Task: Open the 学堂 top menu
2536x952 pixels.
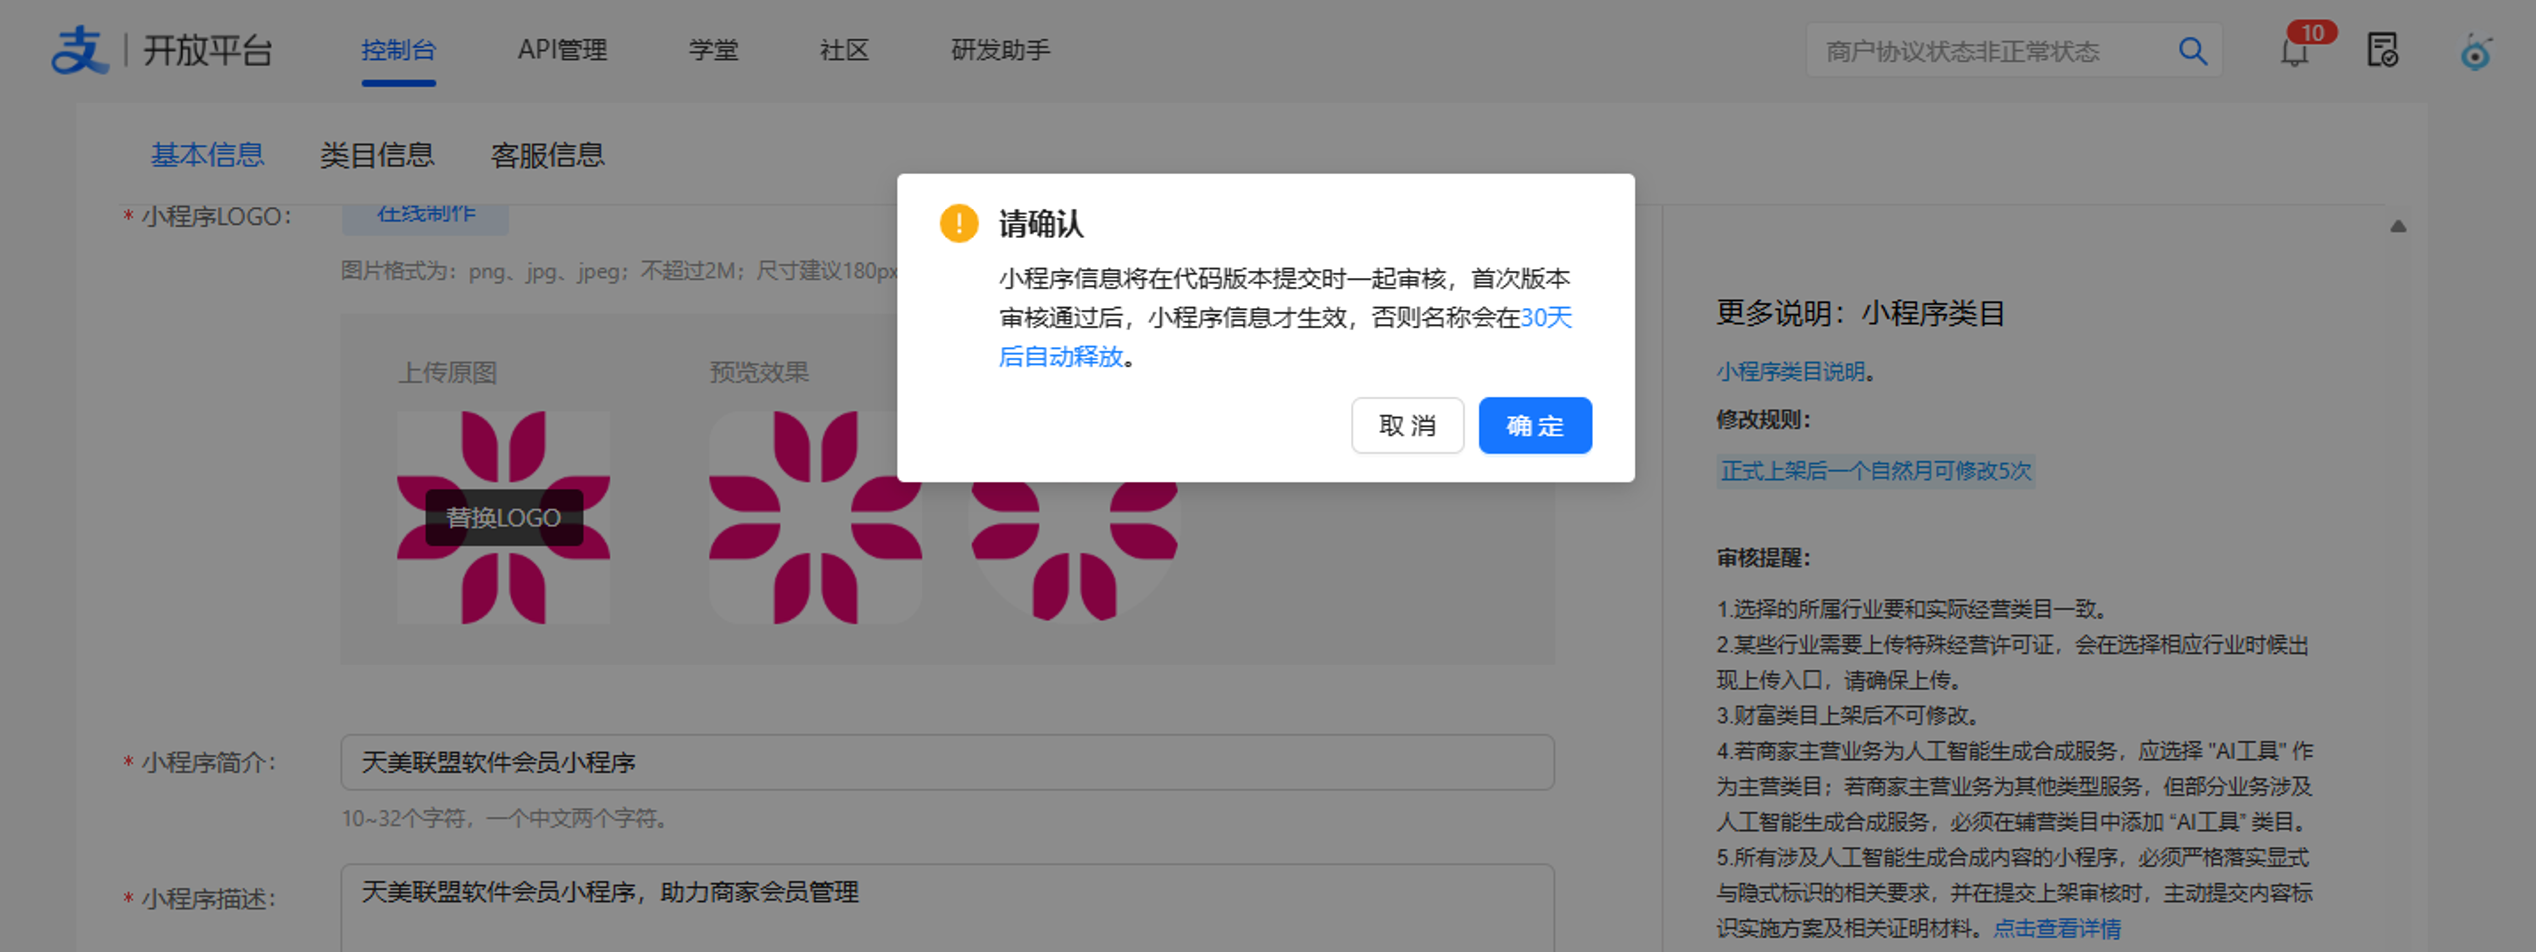Action: [713, 50]
